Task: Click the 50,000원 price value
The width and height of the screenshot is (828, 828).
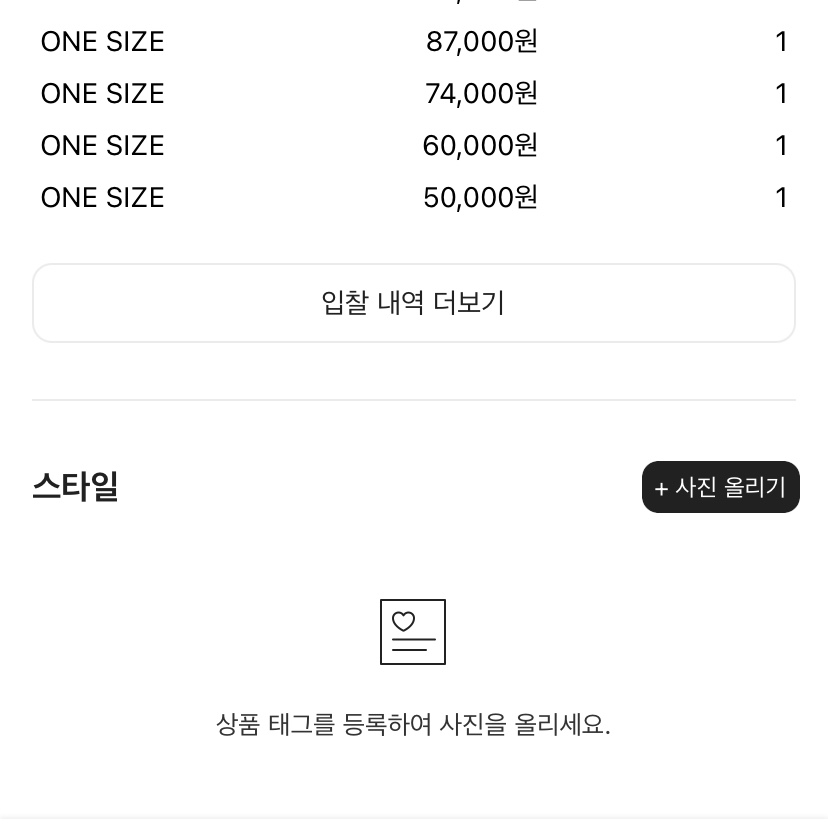Action: [x=480, y=197]
